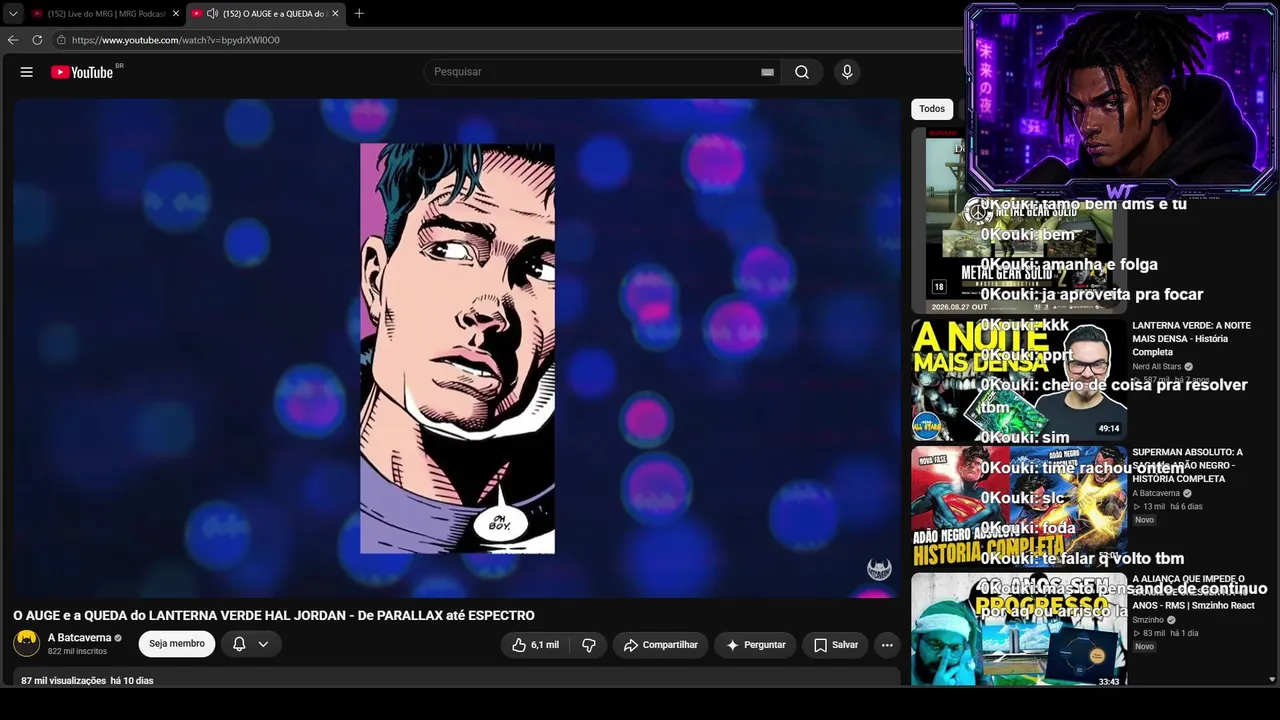Open a new browser tab
1280x720 pixels.
[359, 13]
